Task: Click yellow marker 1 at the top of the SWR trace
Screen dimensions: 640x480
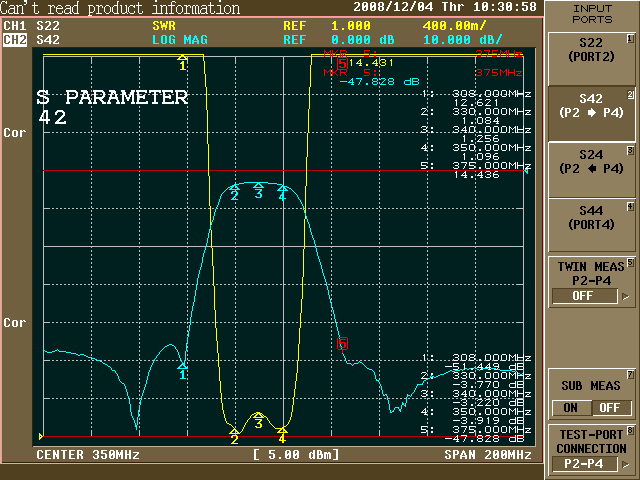Action: tap(182, 62)
